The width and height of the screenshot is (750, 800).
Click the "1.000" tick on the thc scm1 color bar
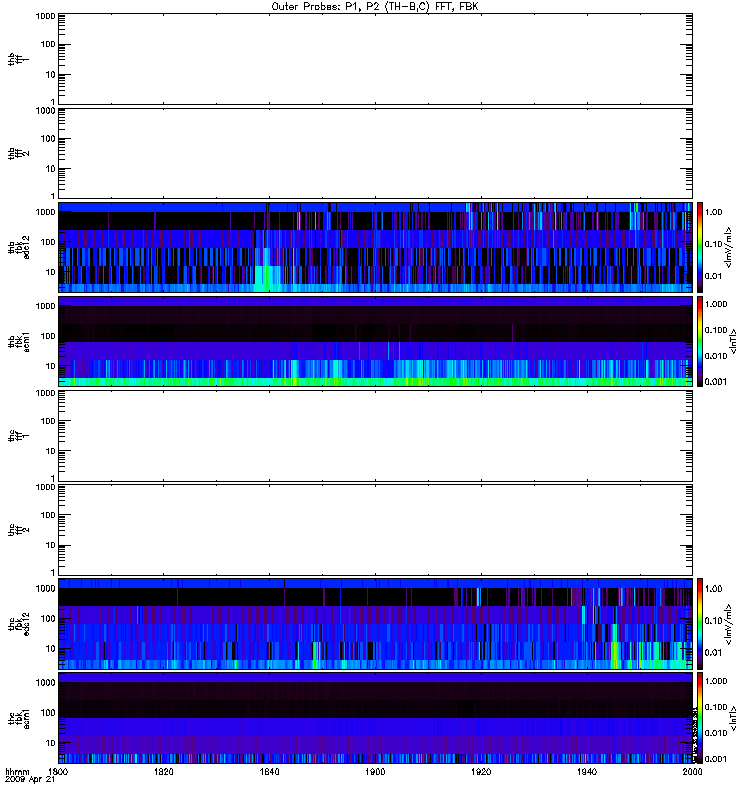click(x=716, y=681)
